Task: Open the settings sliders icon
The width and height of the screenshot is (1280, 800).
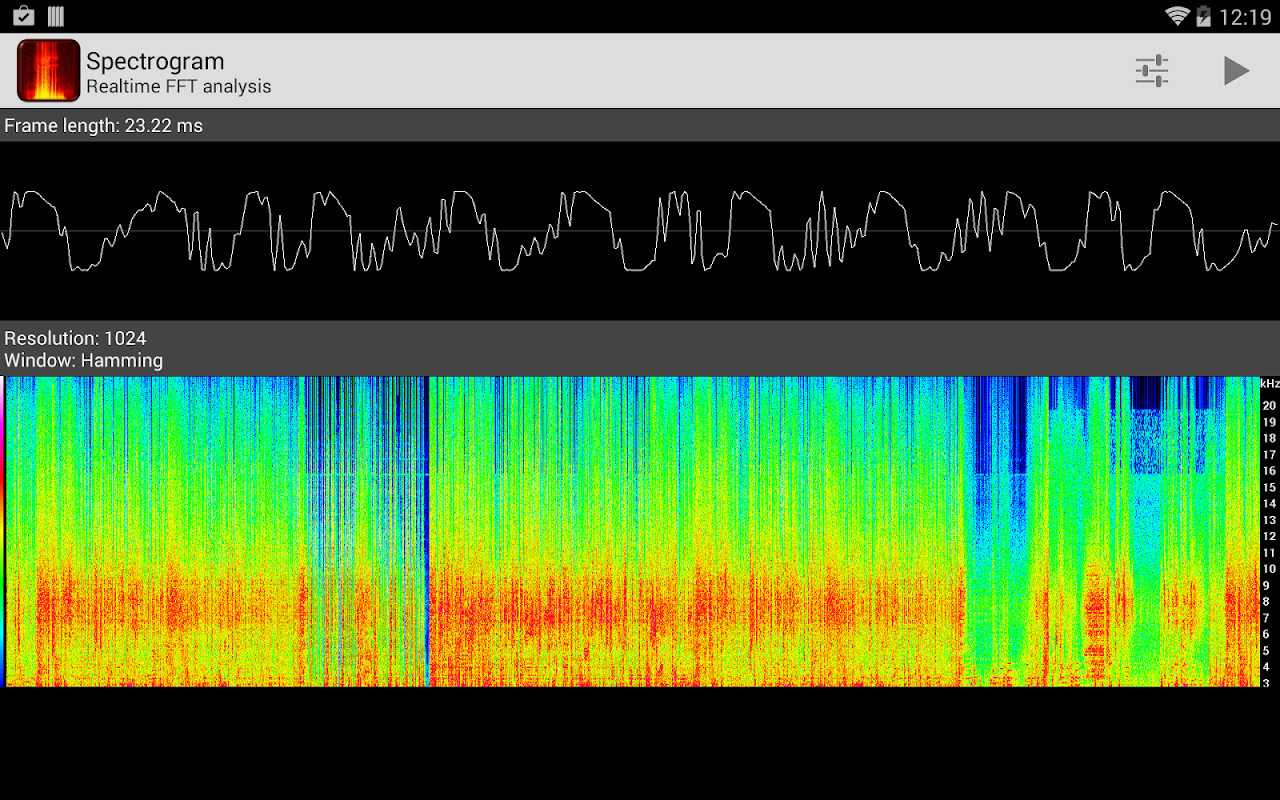Action: pos(1152,71)
